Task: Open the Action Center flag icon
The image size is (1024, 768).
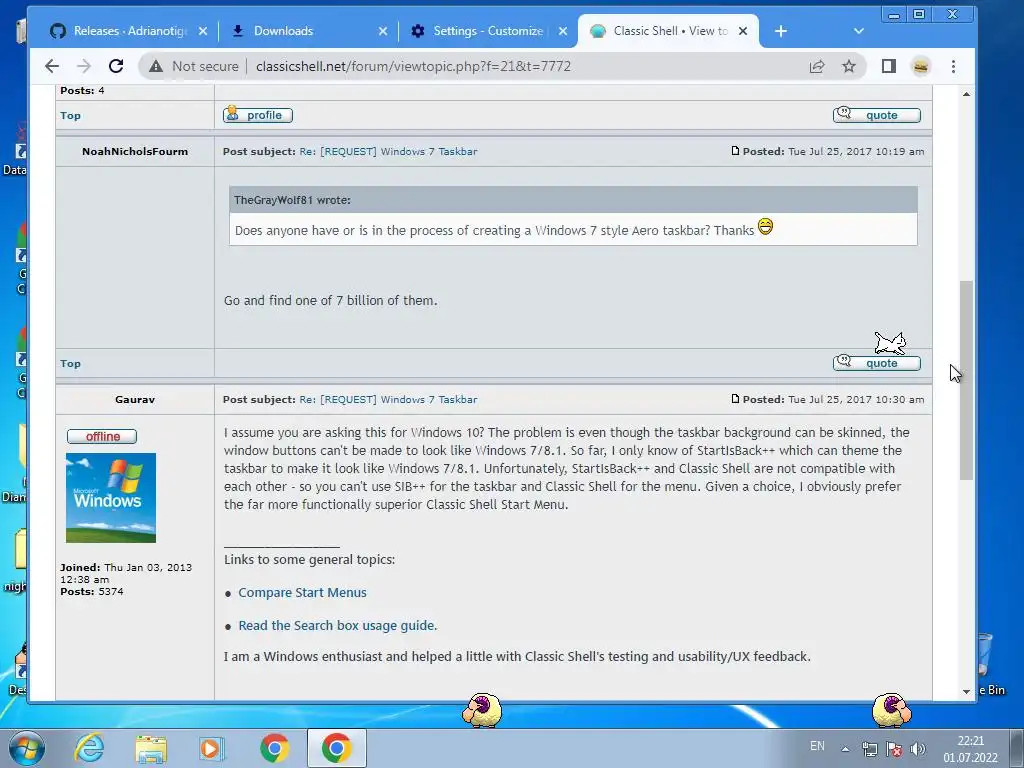Action: (x=894, y=749)
